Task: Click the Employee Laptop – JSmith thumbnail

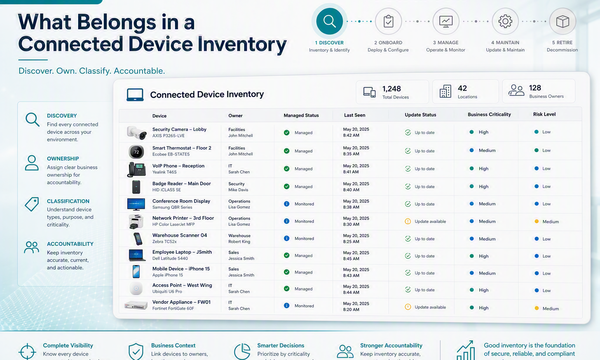Action: coord(136,255)
